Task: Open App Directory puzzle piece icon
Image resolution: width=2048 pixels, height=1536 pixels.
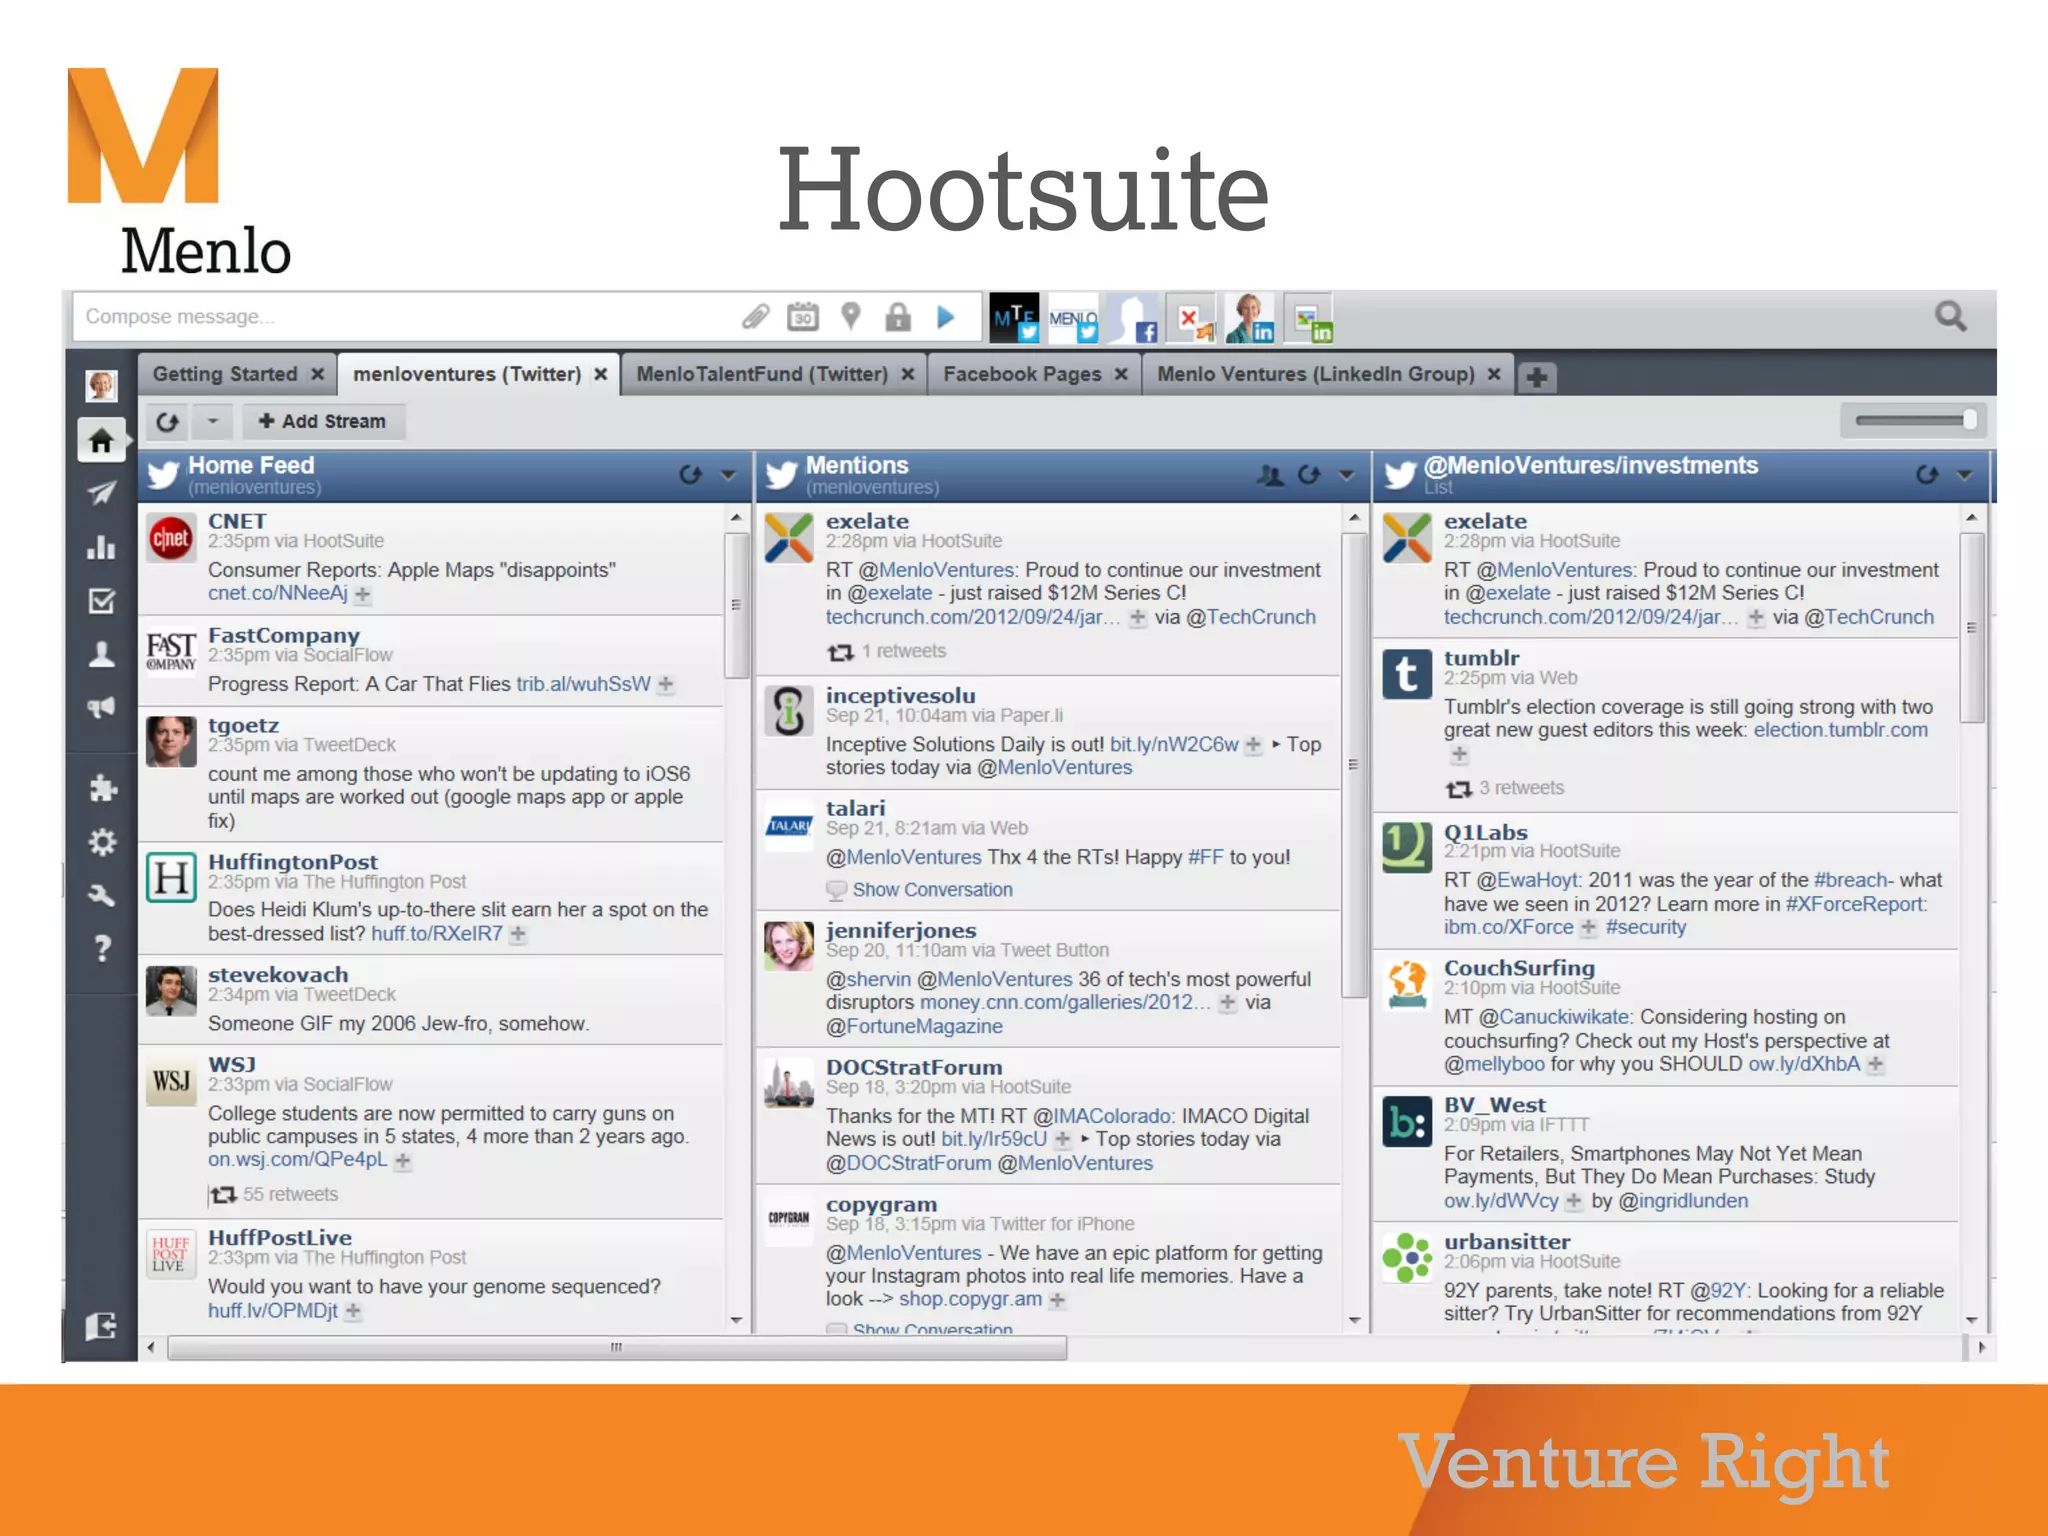Action: pyautogui.click(x=102, y=788)
